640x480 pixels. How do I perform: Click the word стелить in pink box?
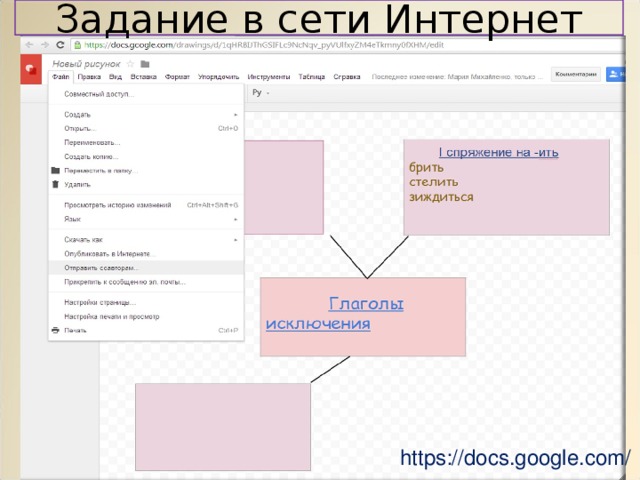433,182
